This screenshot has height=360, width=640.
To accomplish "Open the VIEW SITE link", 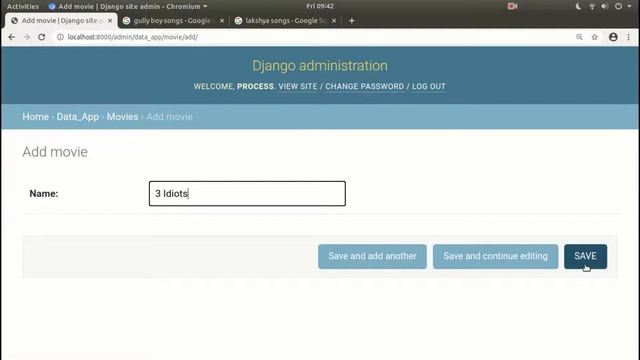I will pyautogui.click(x=298, y=87).
